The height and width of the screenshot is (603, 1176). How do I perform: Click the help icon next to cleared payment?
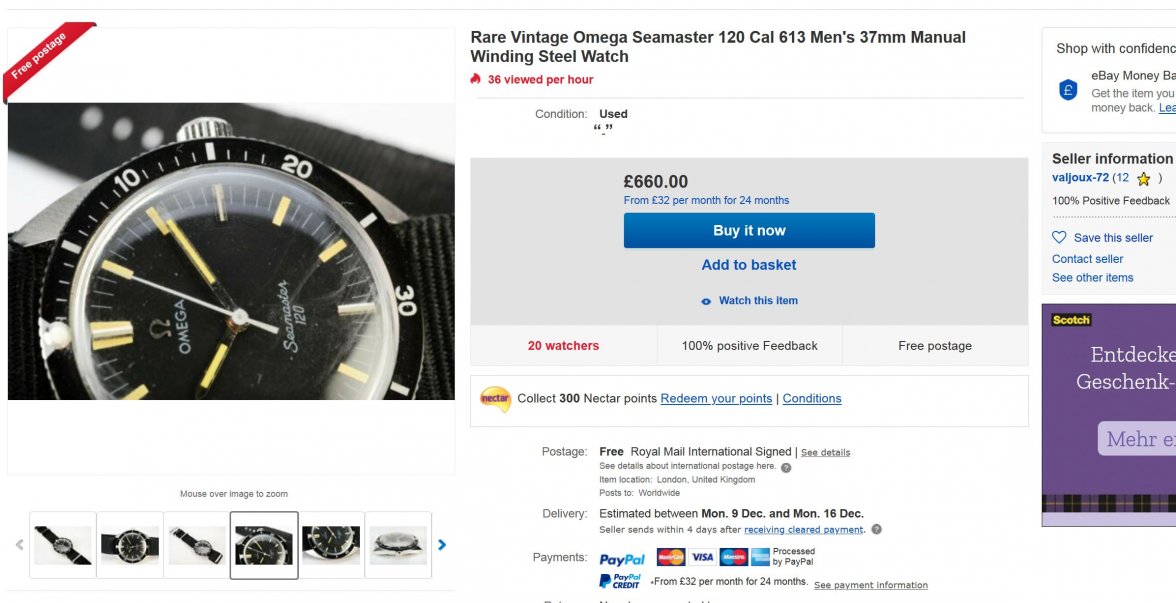point(876,530)
